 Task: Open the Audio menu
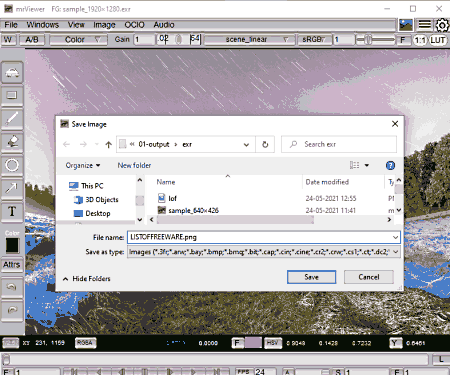(164, 25)
